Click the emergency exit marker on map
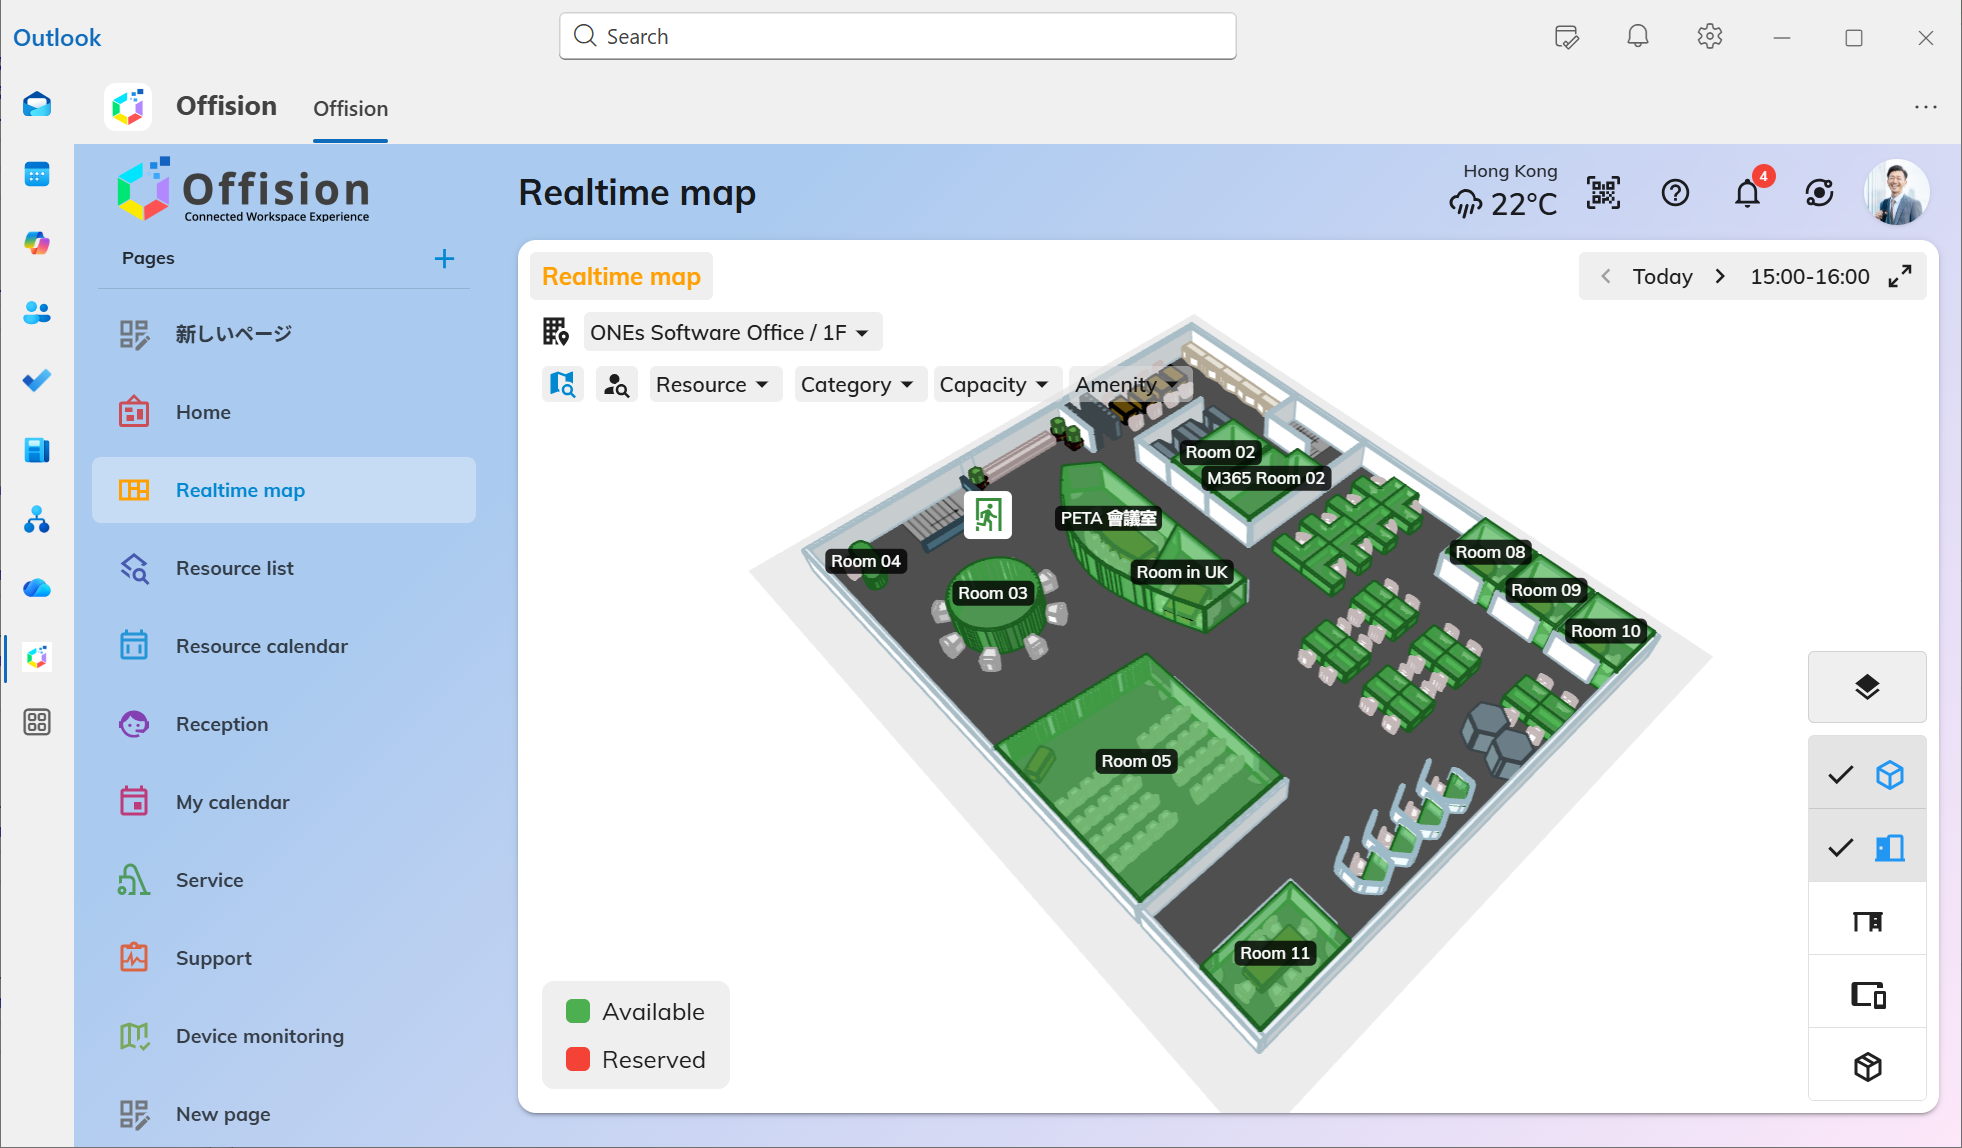This screenshot has height=1148, width=1962. click(x=987, y=515)
